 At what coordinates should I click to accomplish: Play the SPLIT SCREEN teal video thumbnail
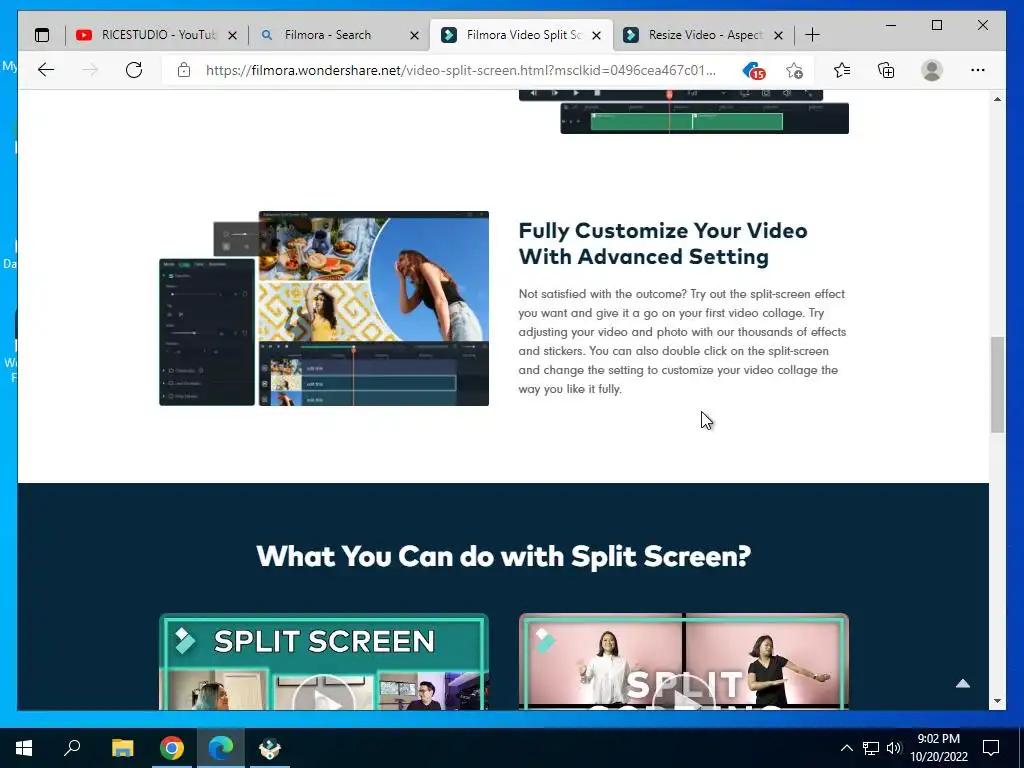pos(324,662)
